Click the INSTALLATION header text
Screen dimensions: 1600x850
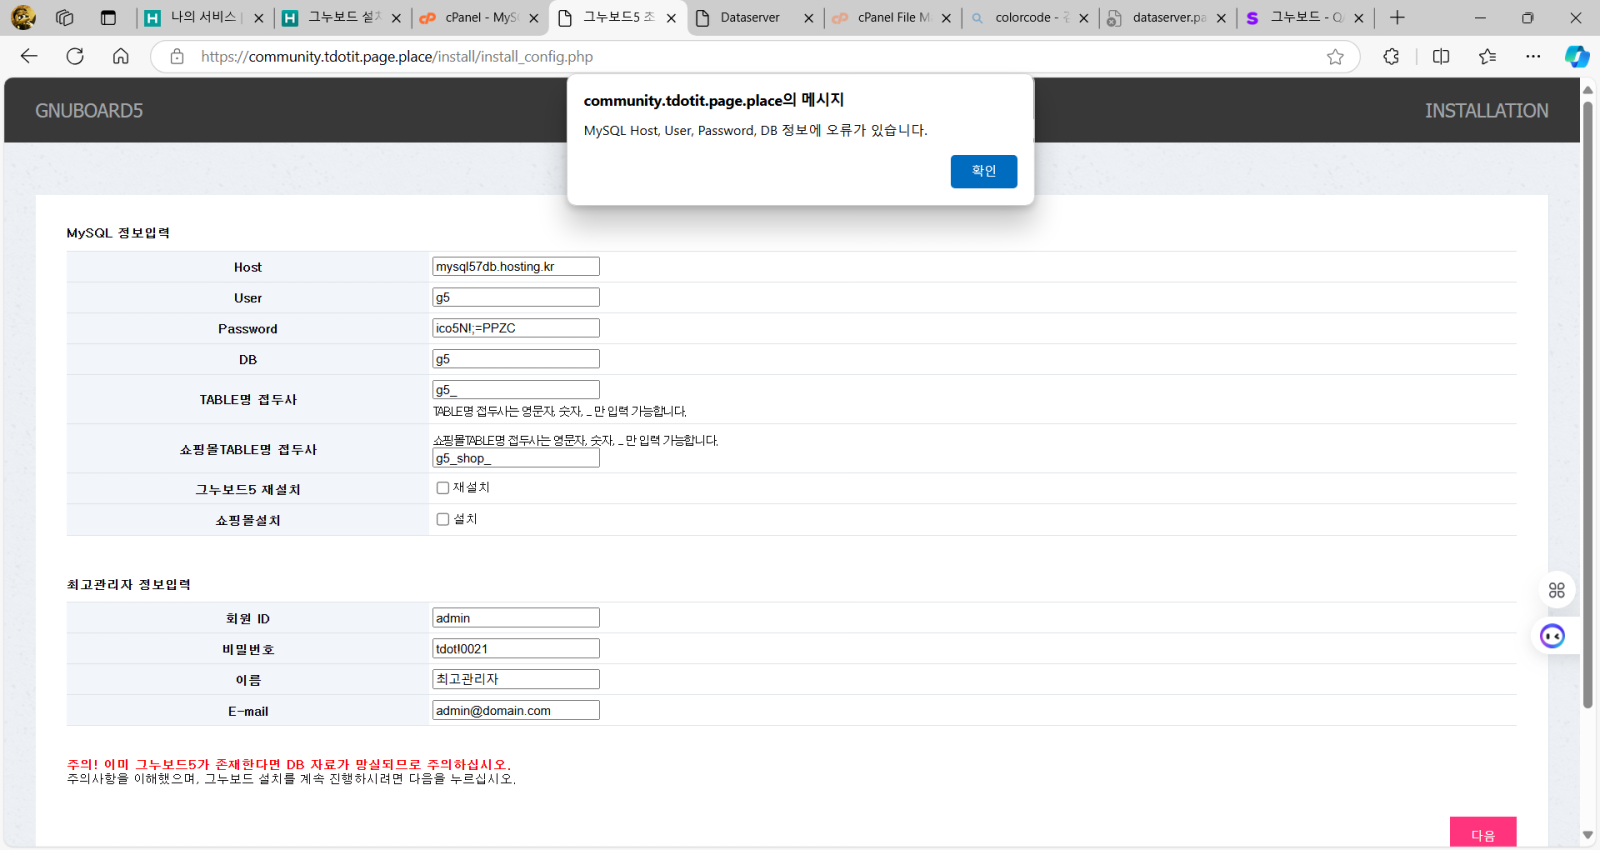(1486, 111)
